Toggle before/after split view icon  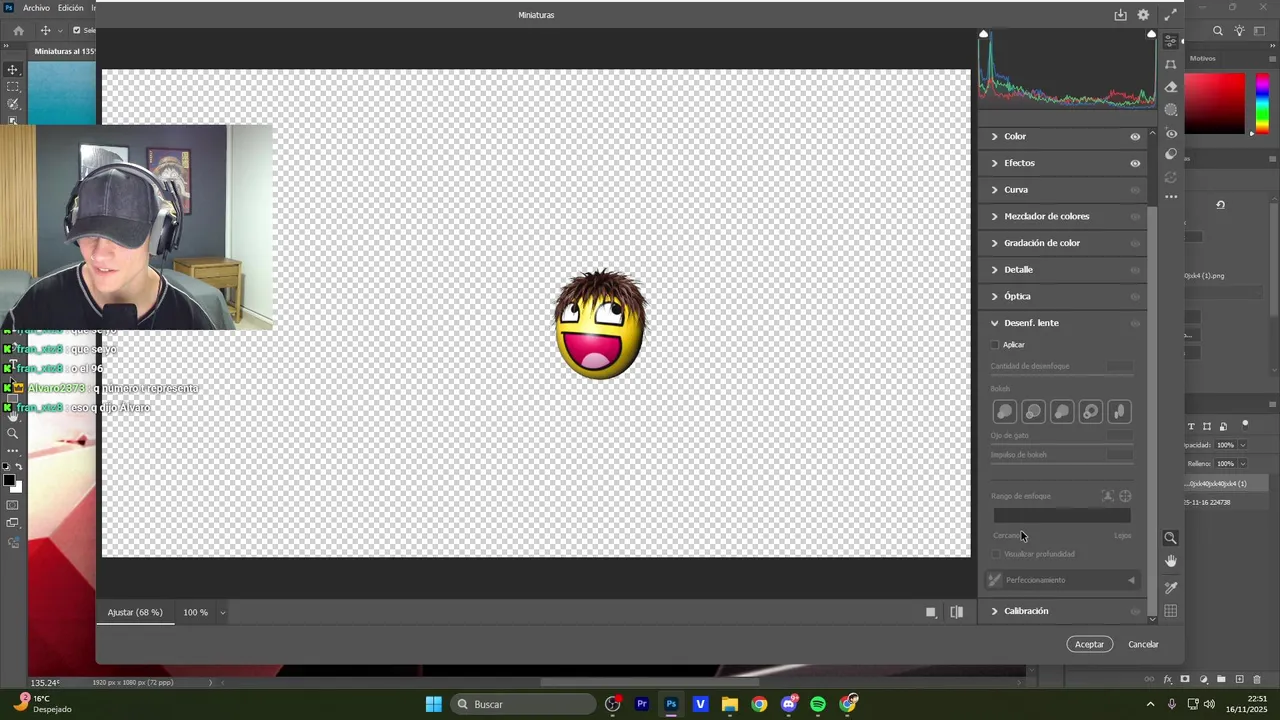point(957,612)
